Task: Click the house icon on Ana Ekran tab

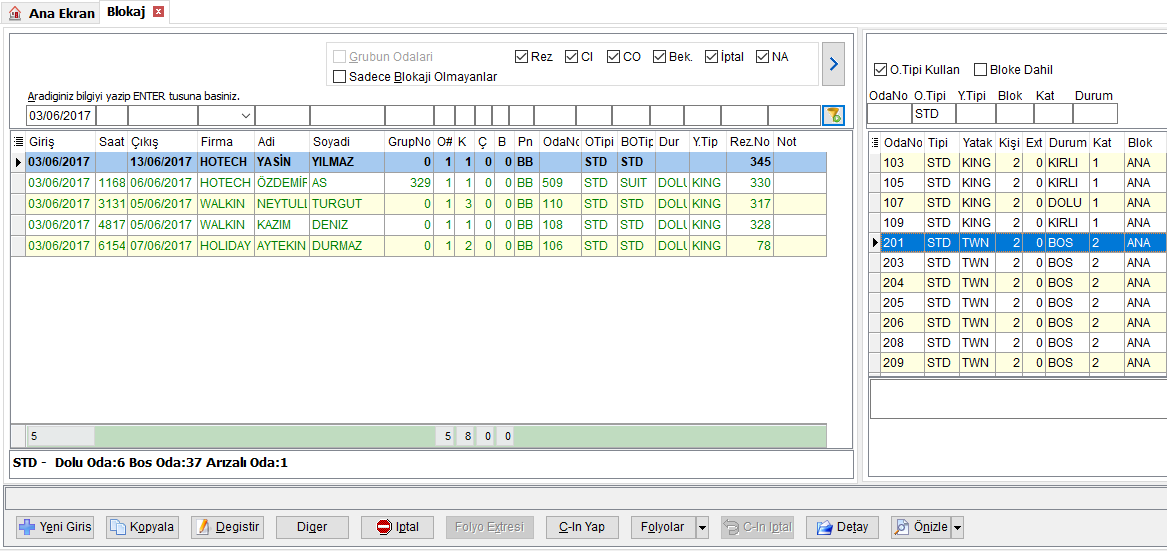Action: (15, 13)
